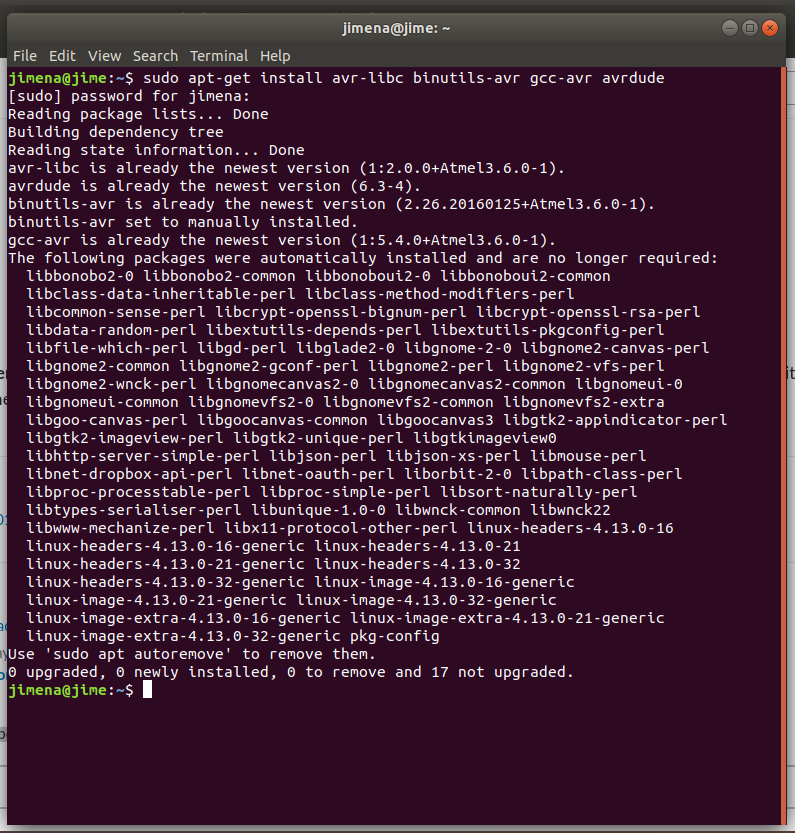Click package name 'libfile-which-perl'
Screen dimensions: 795x833
click(107, 348)
